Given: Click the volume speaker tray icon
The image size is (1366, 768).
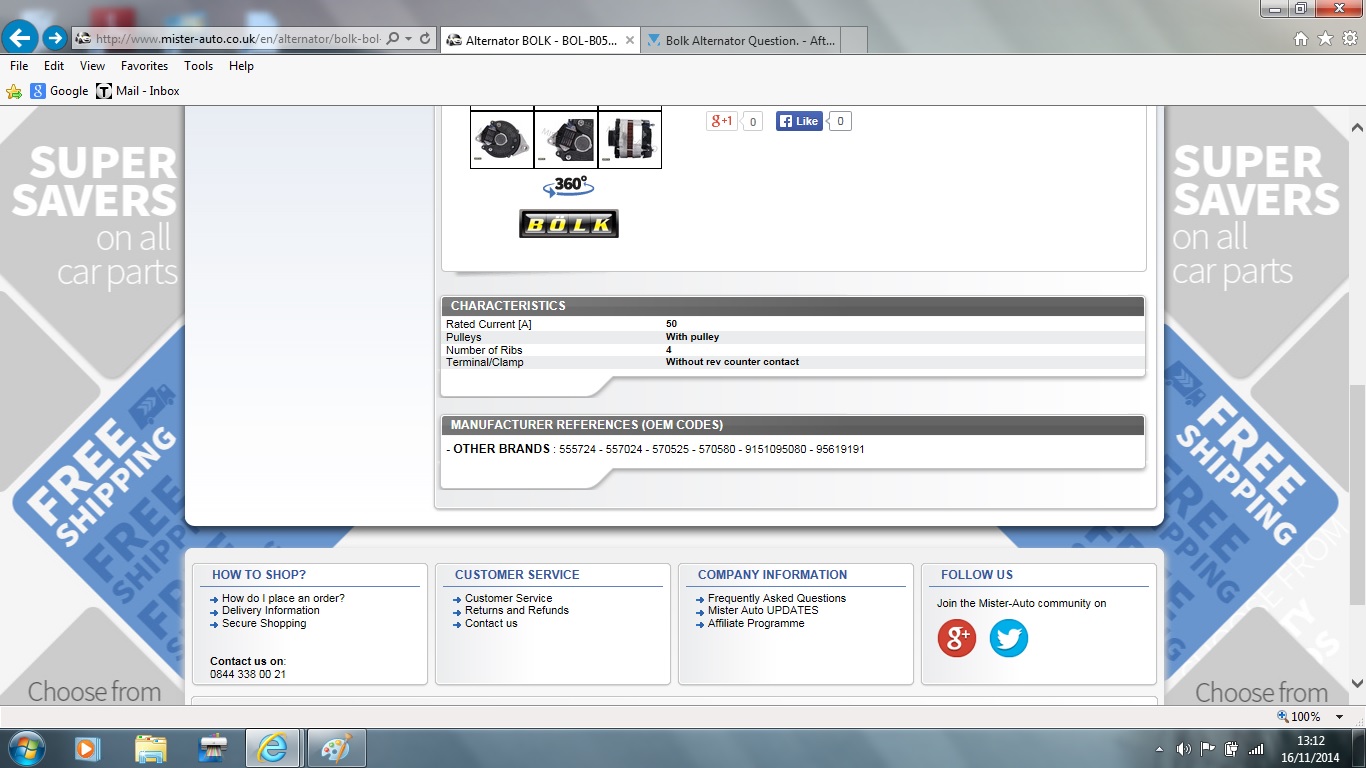Looking at the screenshot, I should 1184,749.
